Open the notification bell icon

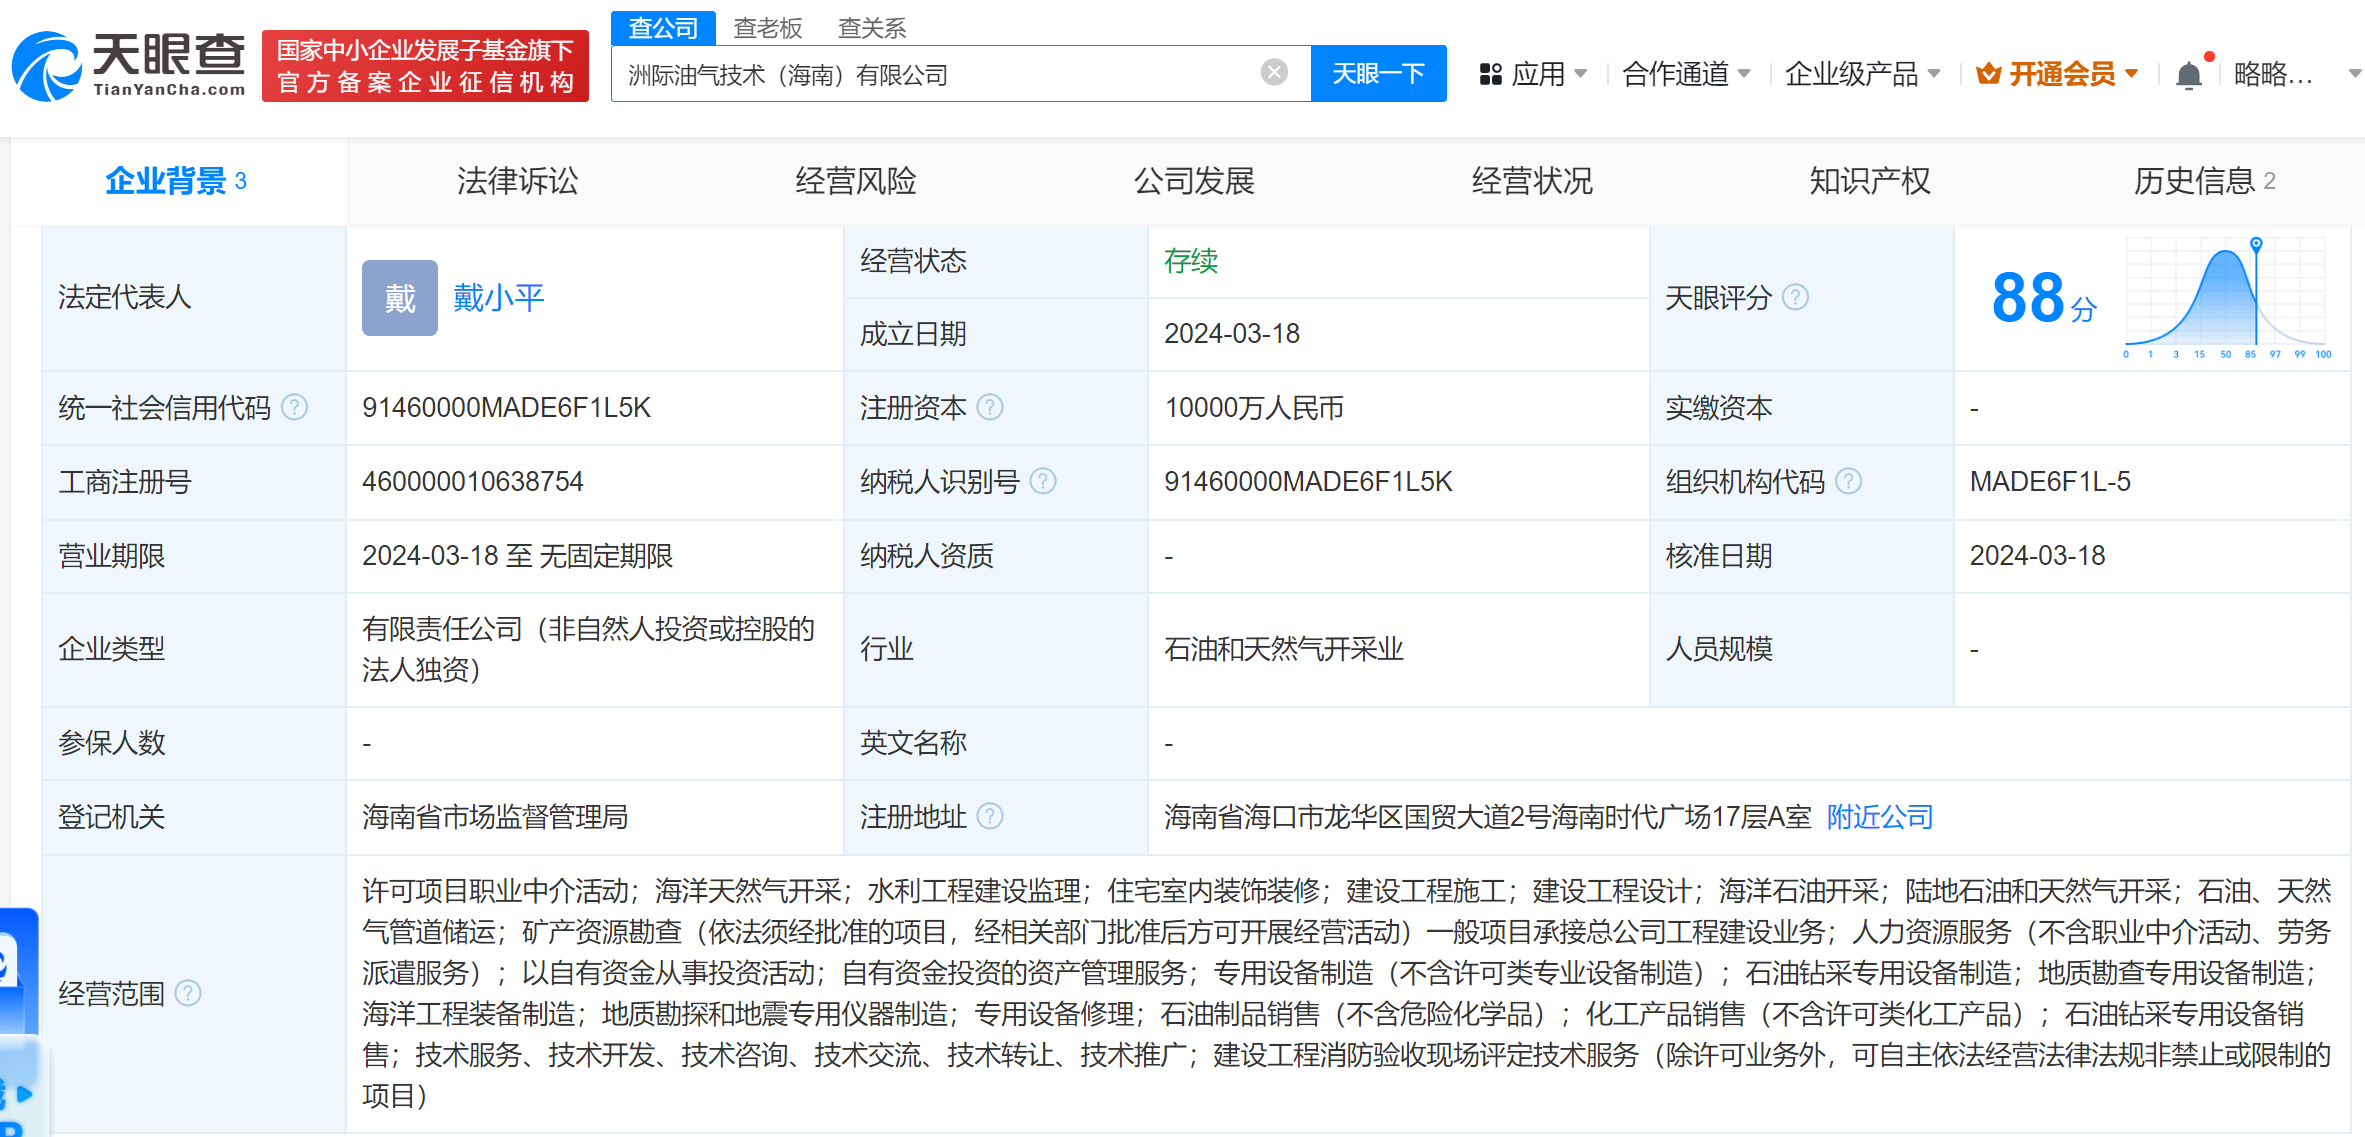[x=2188, y=75]
